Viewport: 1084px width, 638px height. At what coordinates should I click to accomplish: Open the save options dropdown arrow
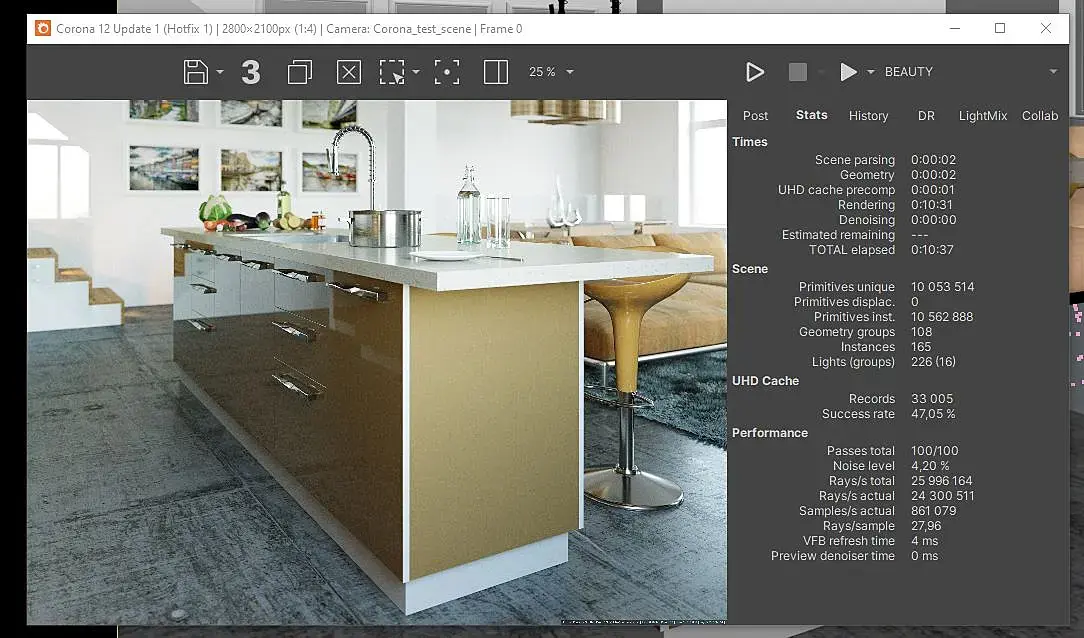click(220, 72)
